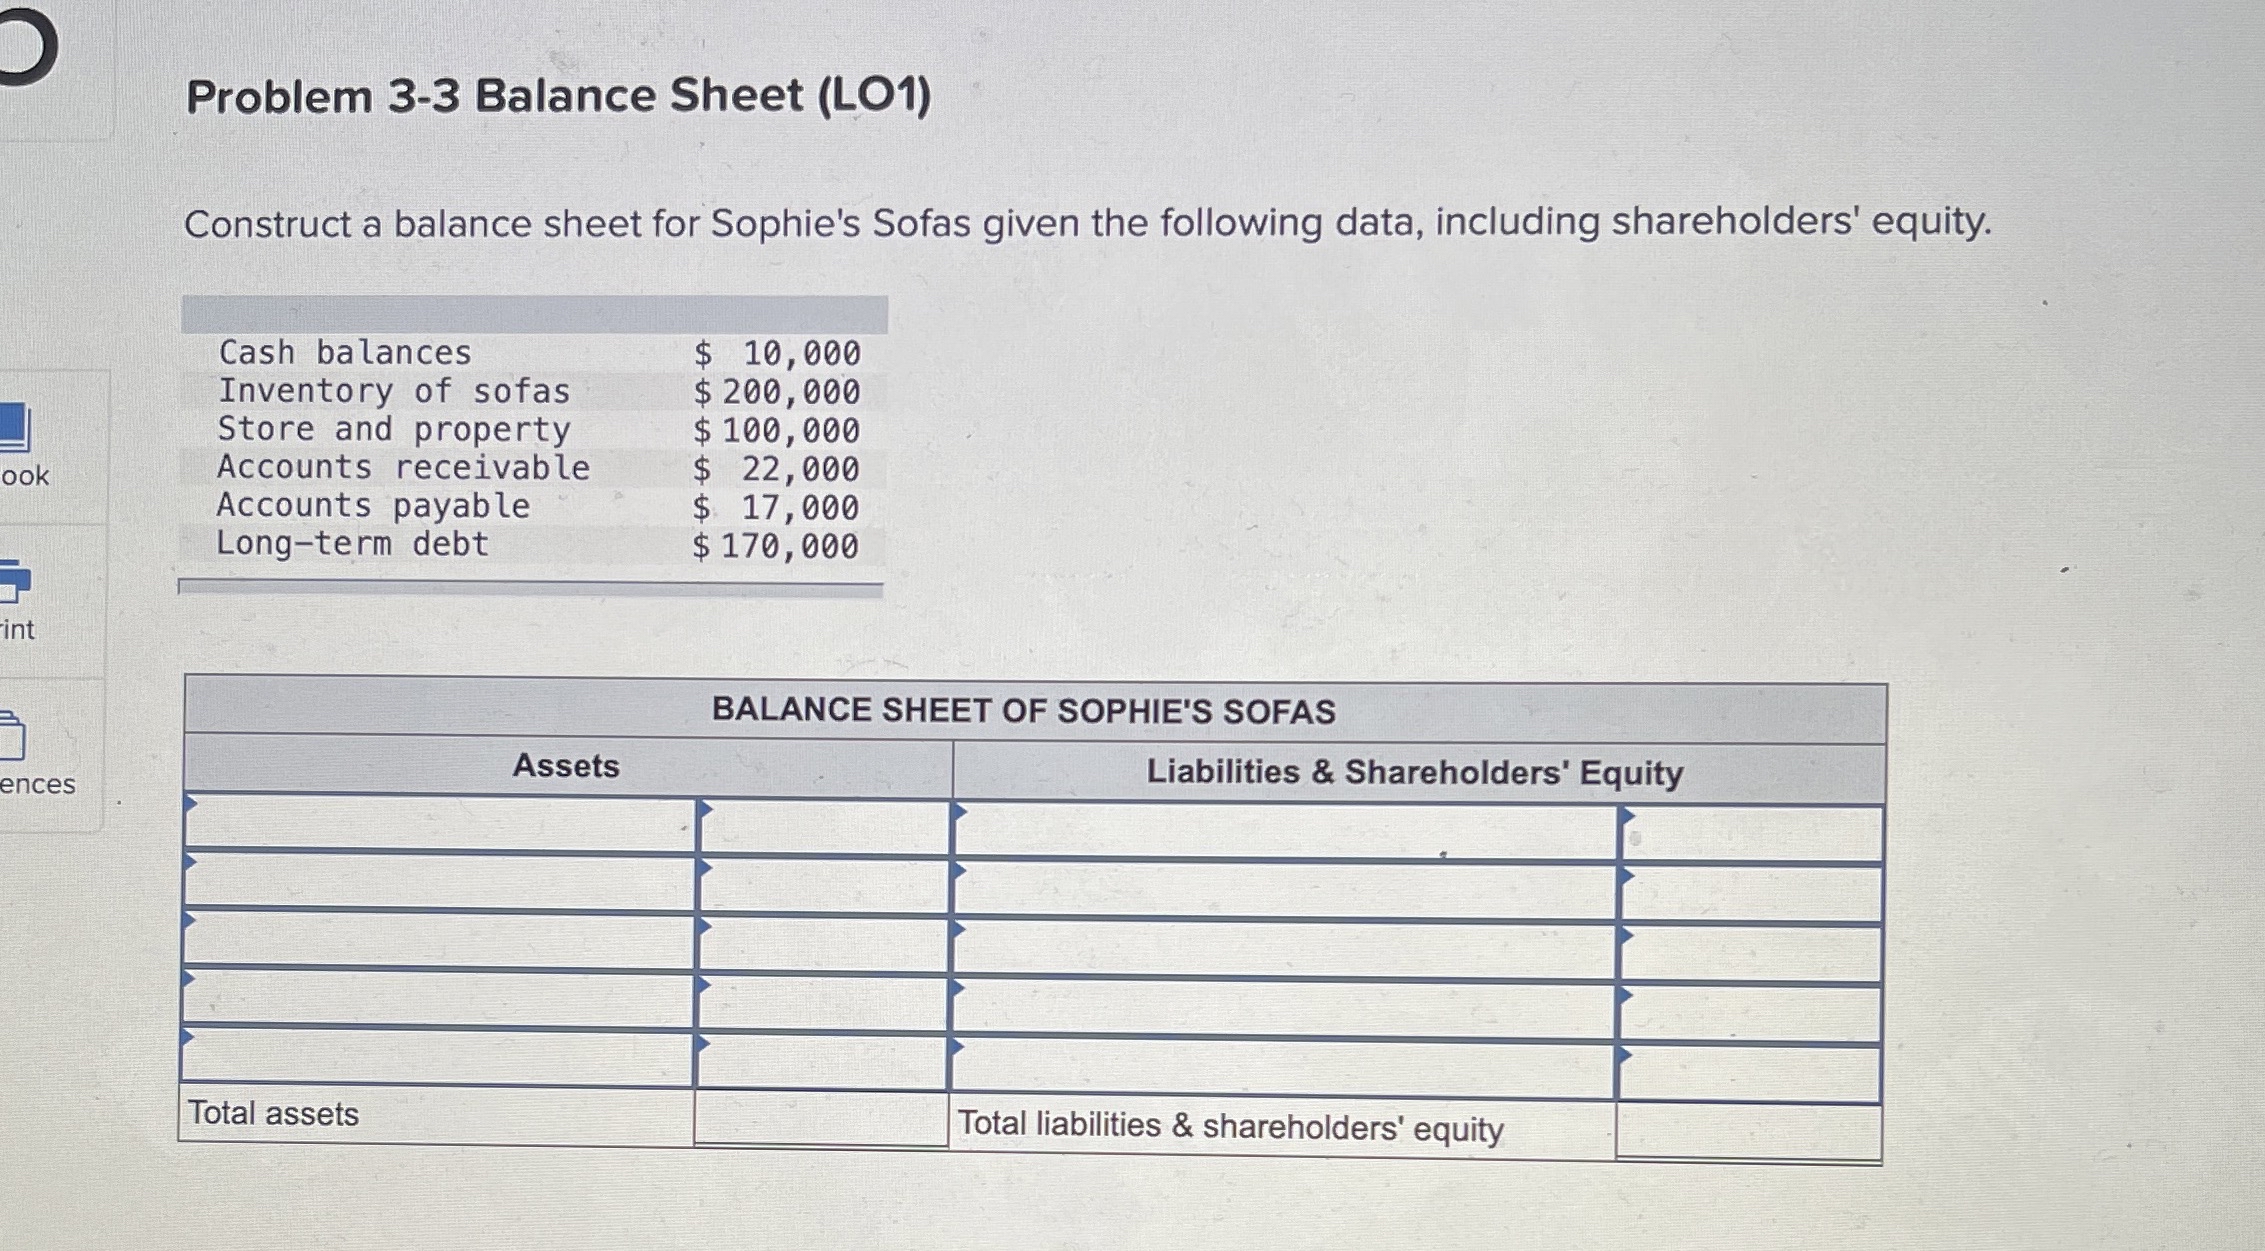Select the BALANCE SHEET OF SOPHIE'S SOFAS title bar
This screenshot has width=2265, height=1251.
[1021, 708]
